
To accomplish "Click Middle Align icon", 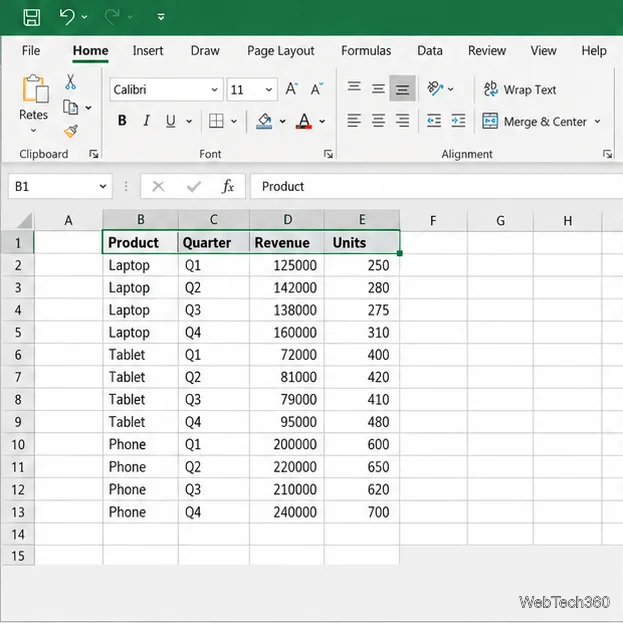I will tap(378, 89).
